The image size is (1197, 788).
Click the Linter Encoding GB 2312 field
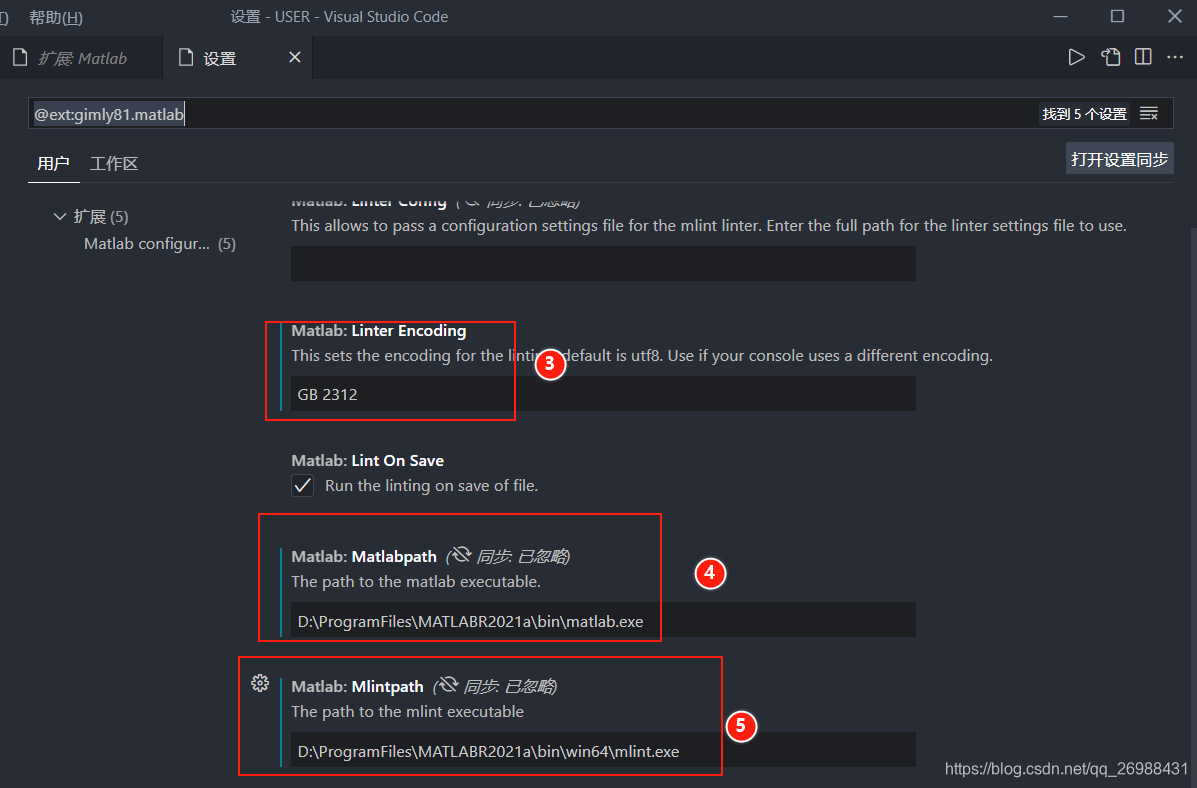click(603, 394)
